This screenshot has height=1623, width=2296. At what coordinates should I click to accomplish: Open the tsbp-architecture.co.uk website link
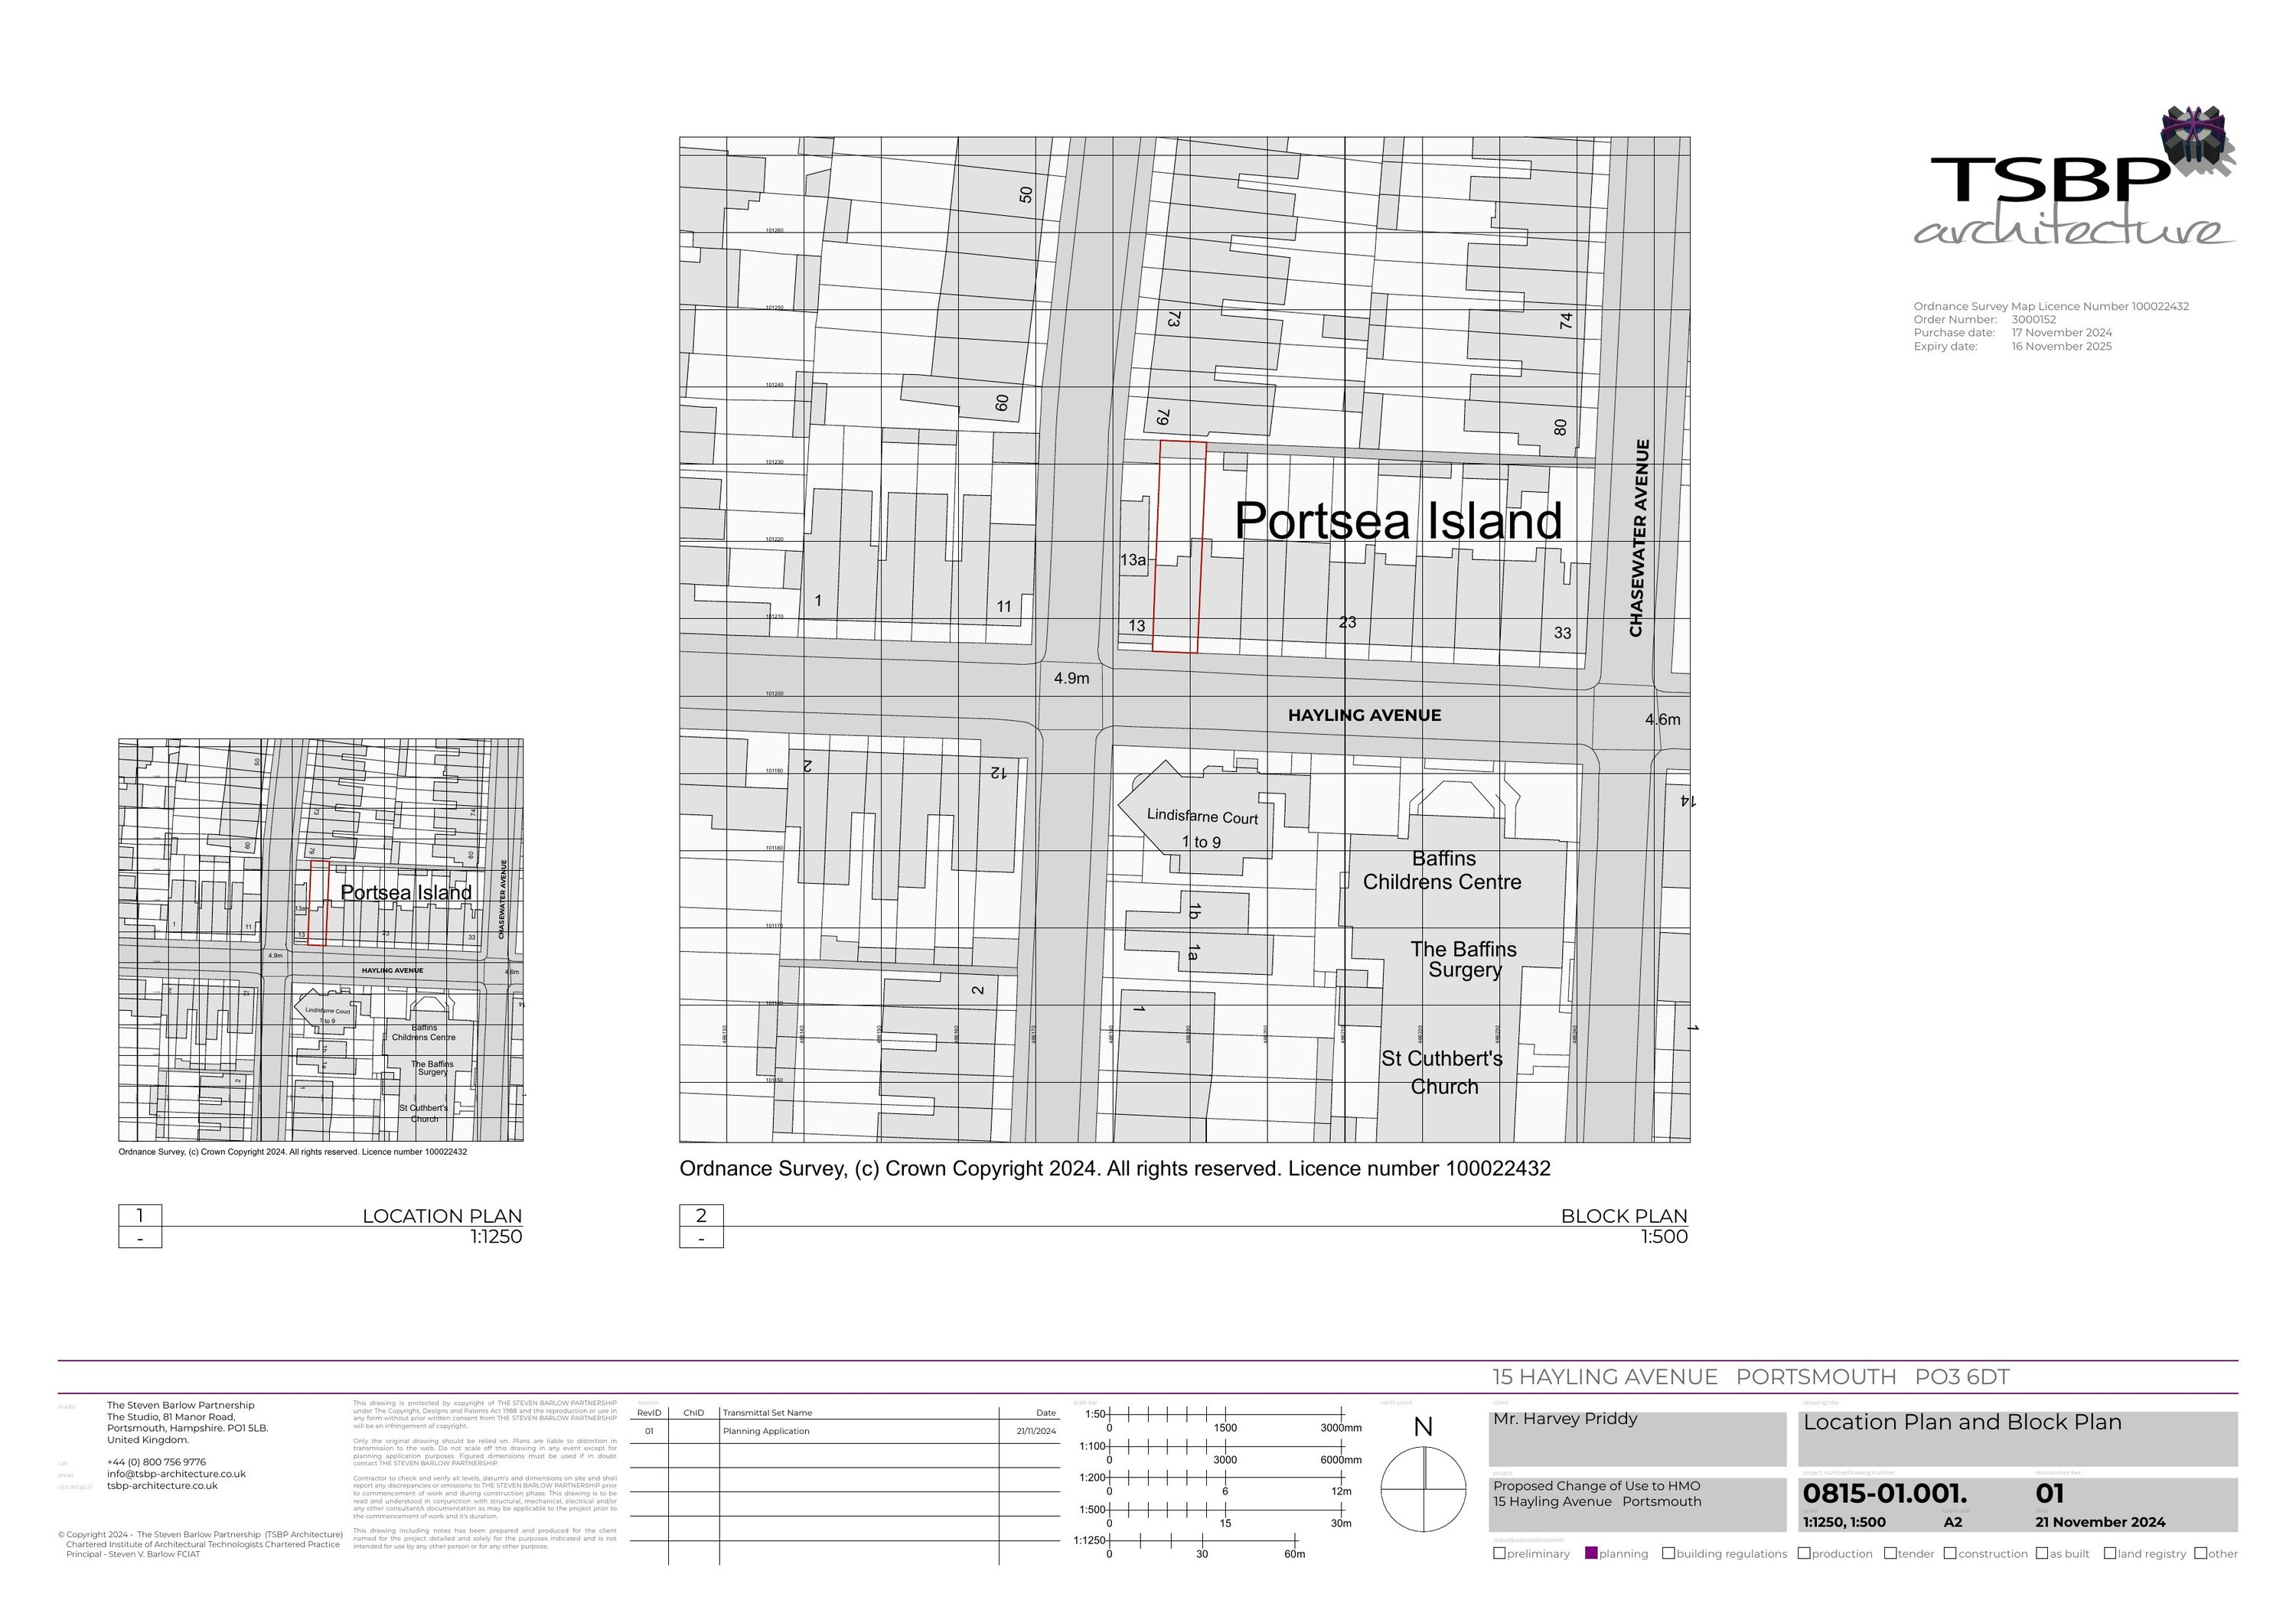coord(162,1486)
